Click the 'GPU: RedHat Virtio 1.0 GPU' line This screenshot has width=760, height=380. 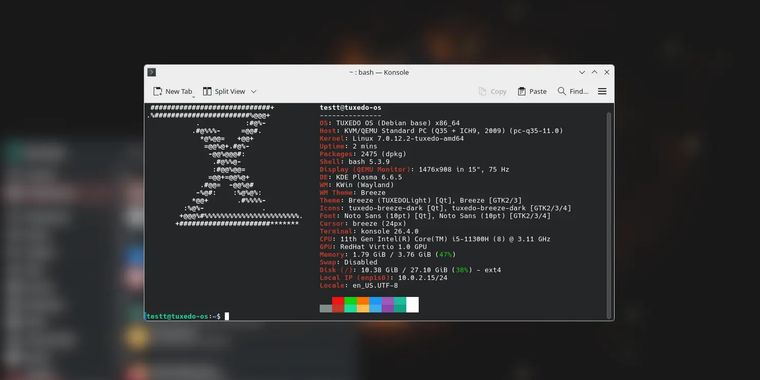point(373,247)
